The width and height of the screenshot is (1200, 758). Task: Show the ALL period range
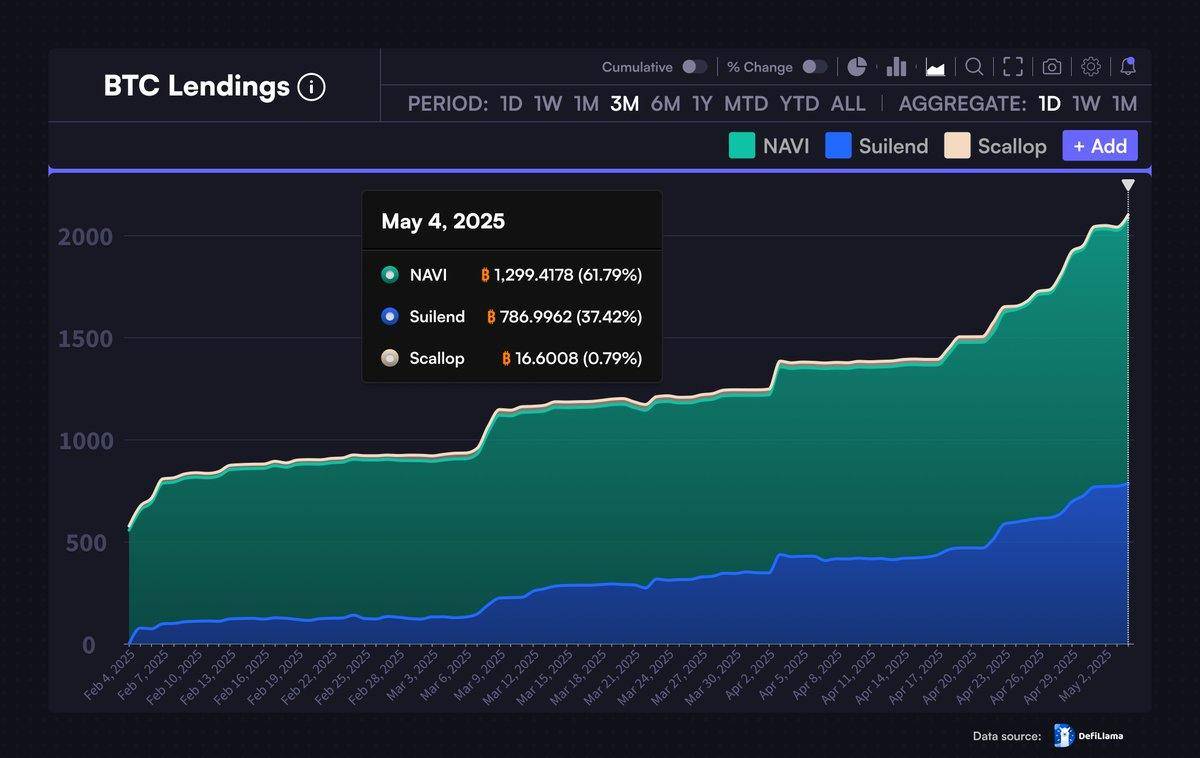(x=848, y=104)
